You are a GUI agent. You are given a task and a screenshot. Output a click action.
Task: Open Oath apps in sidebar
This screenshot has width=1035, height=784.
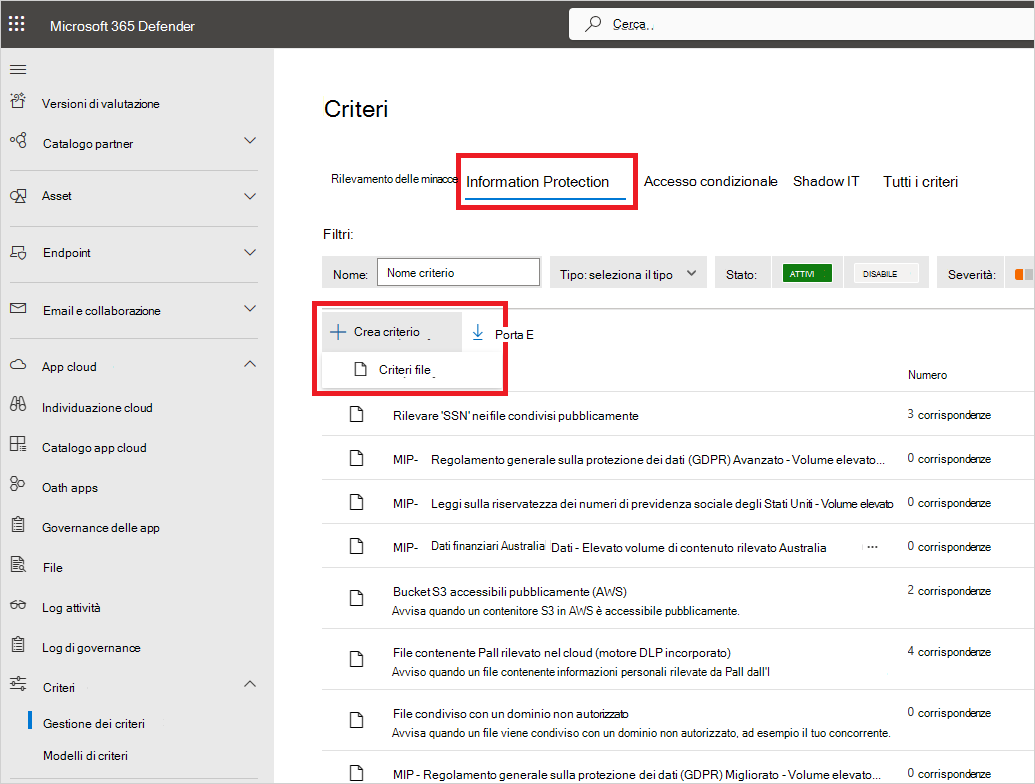[70, 488]
